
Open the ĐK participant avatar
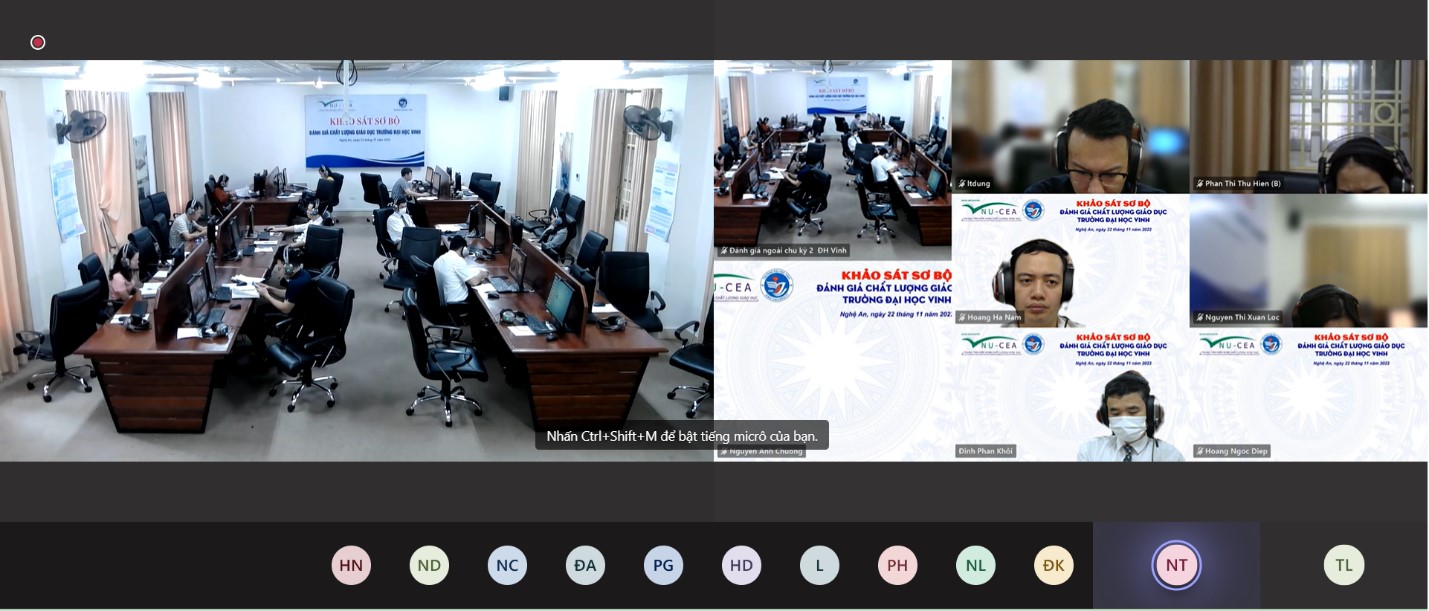coord(1053,565)
